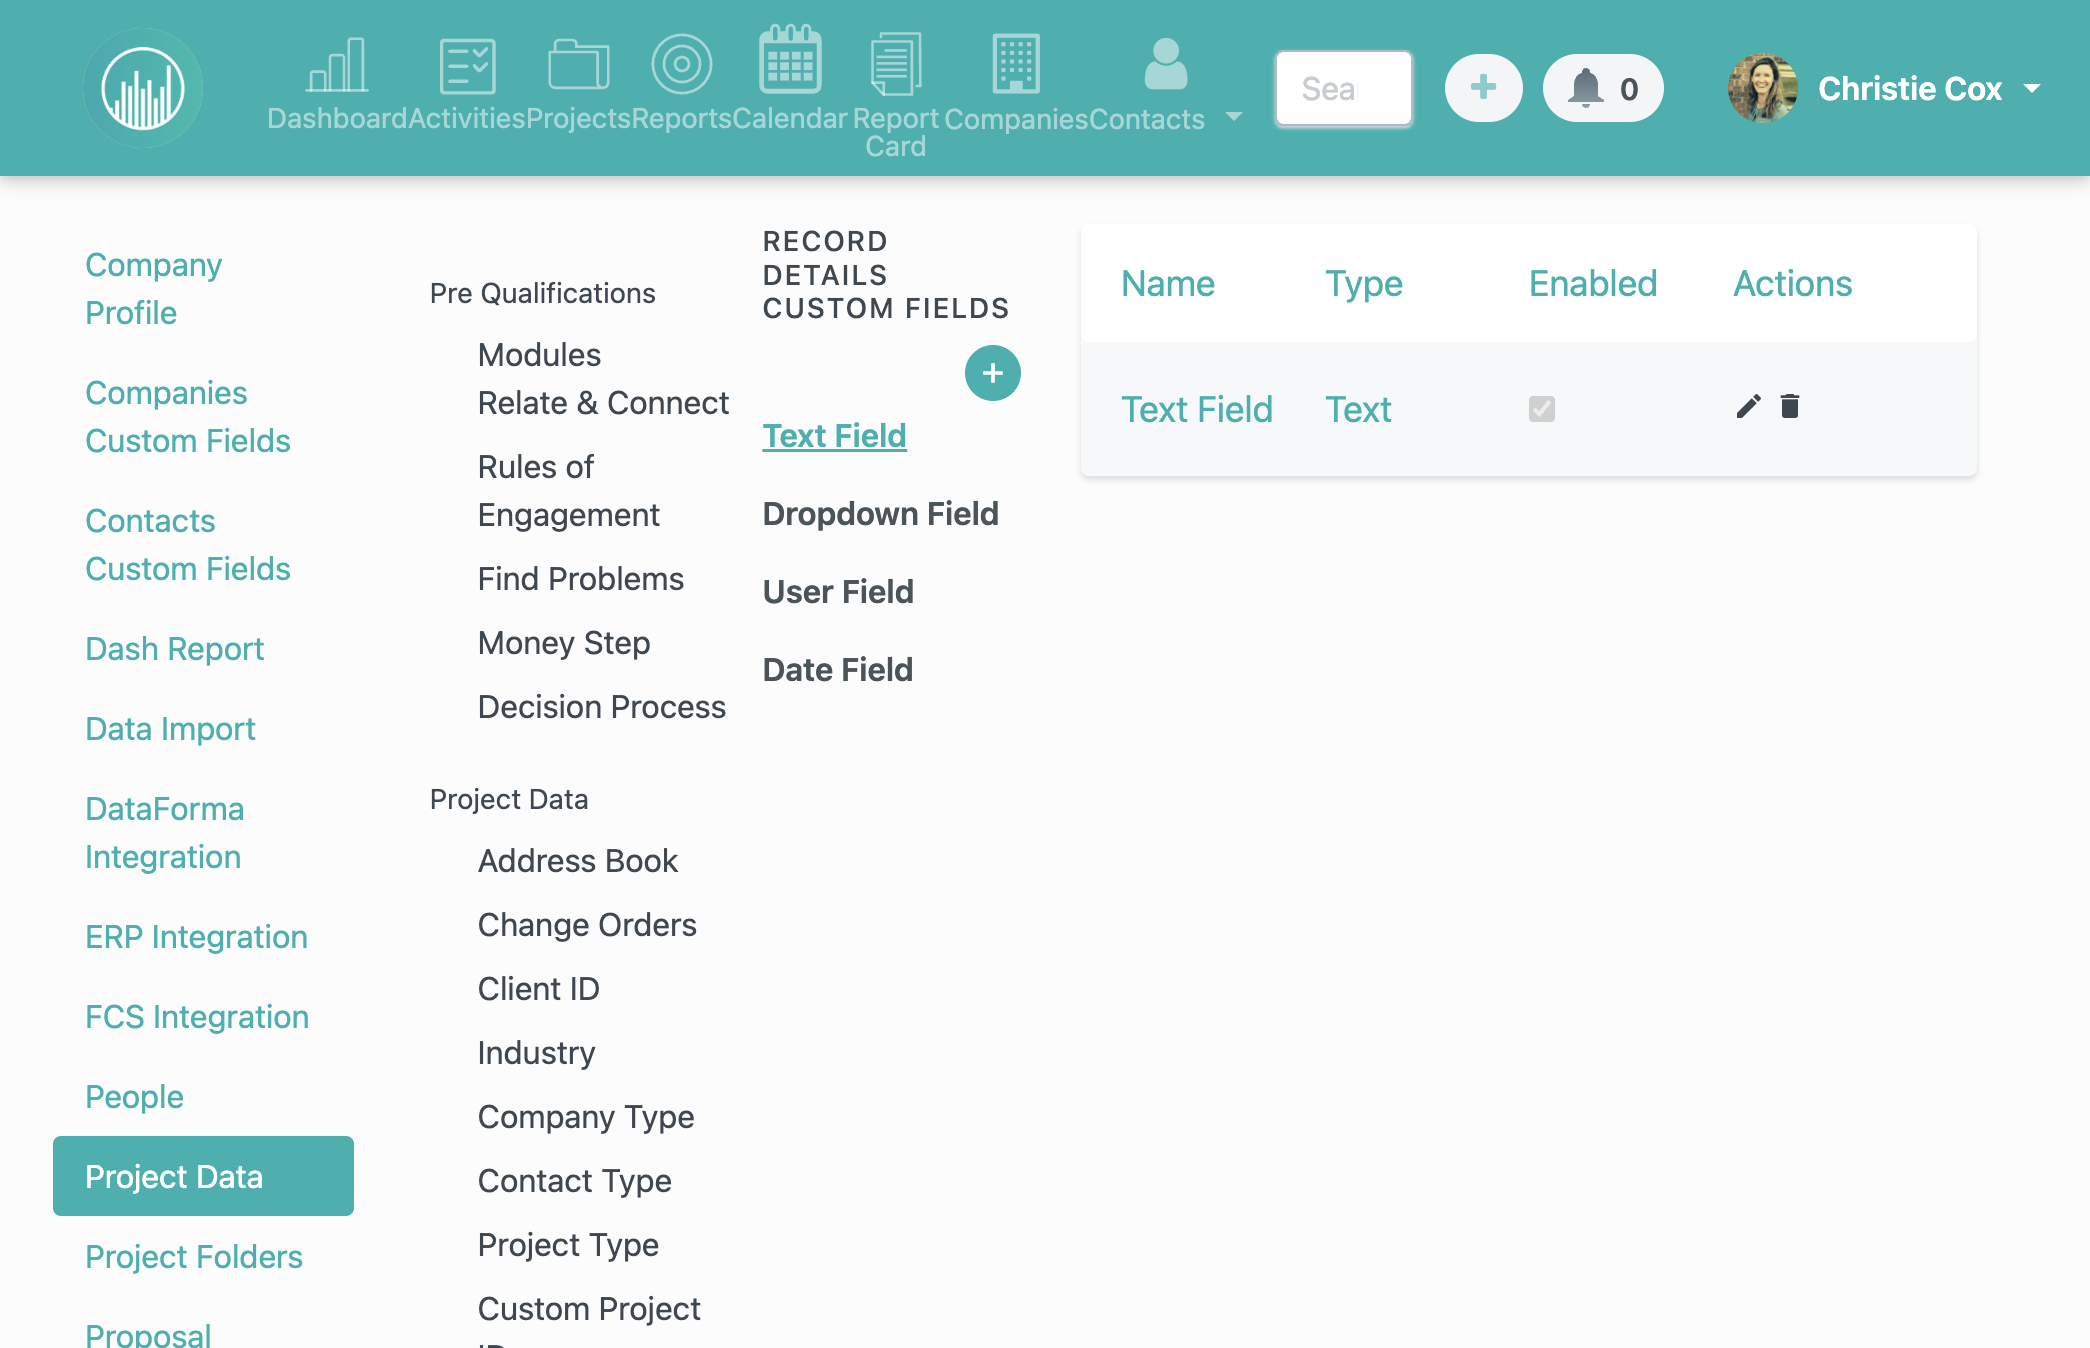Add a new custom field with plus
The image size is (2090, 1348).
click(992, 373)
